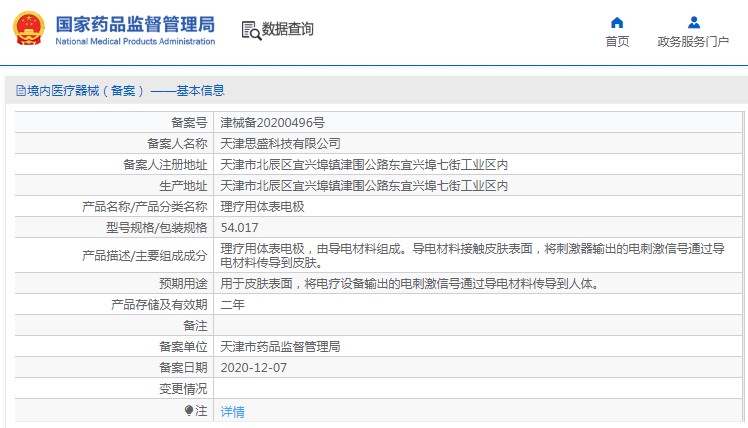
Task: Click the national emblem logo
Action: click(29, 29)
